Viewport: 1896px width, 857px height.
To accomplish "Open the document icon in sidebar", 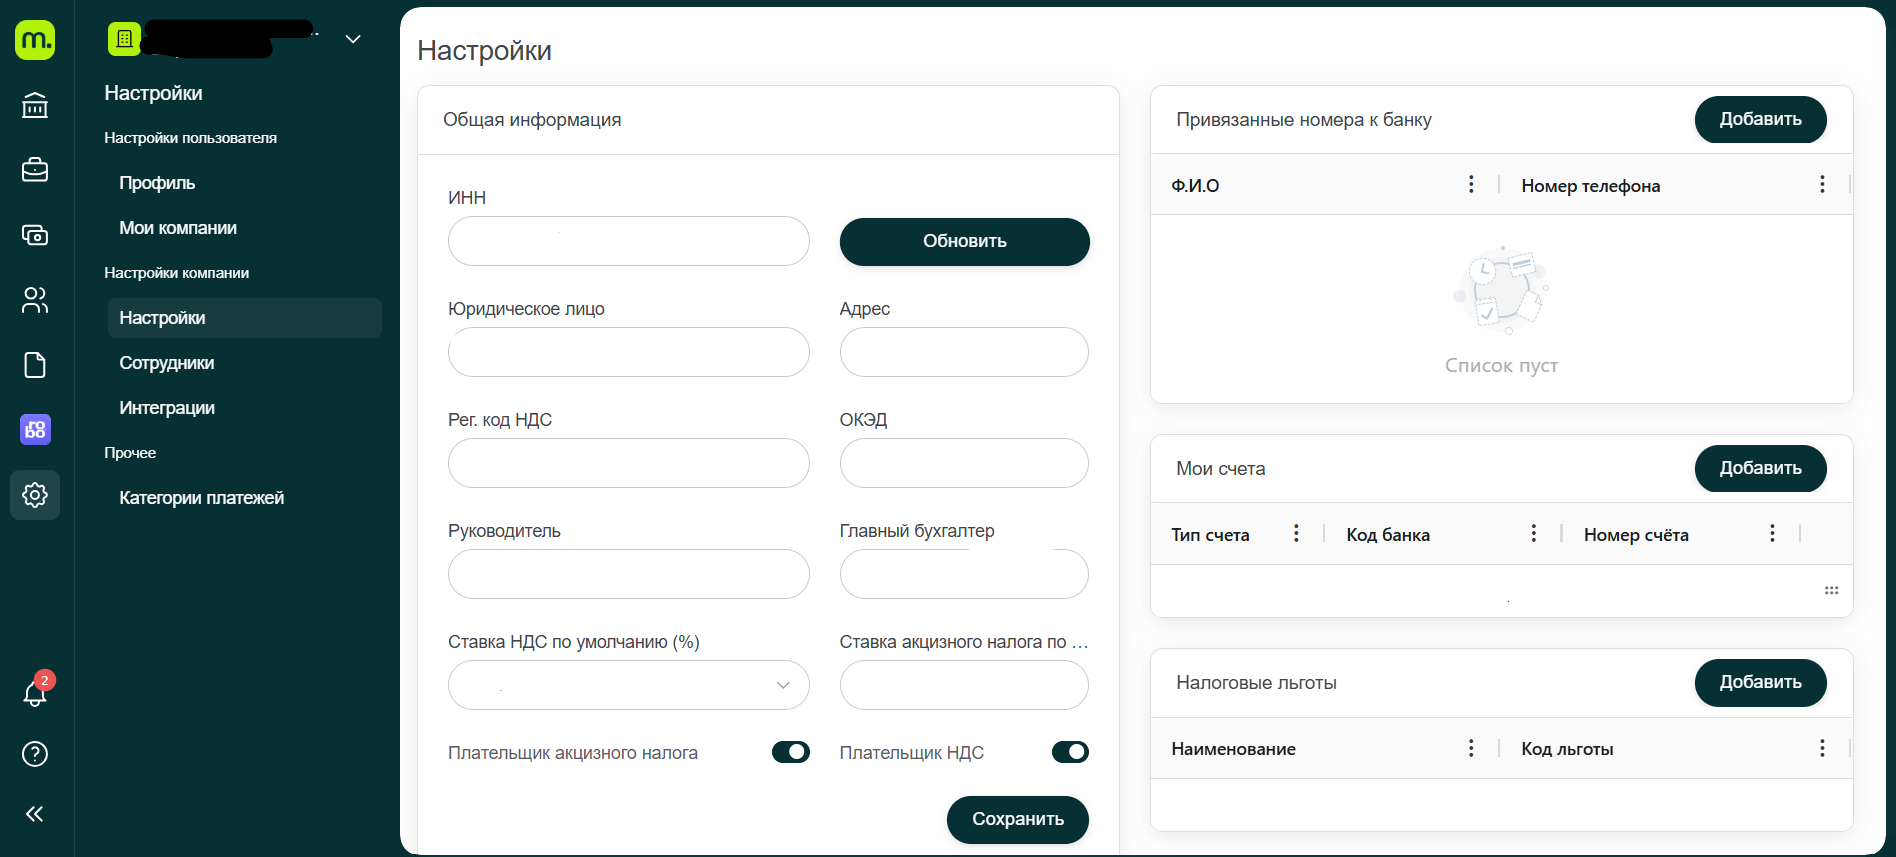I will pyautogui.click(x=35, y=365).
